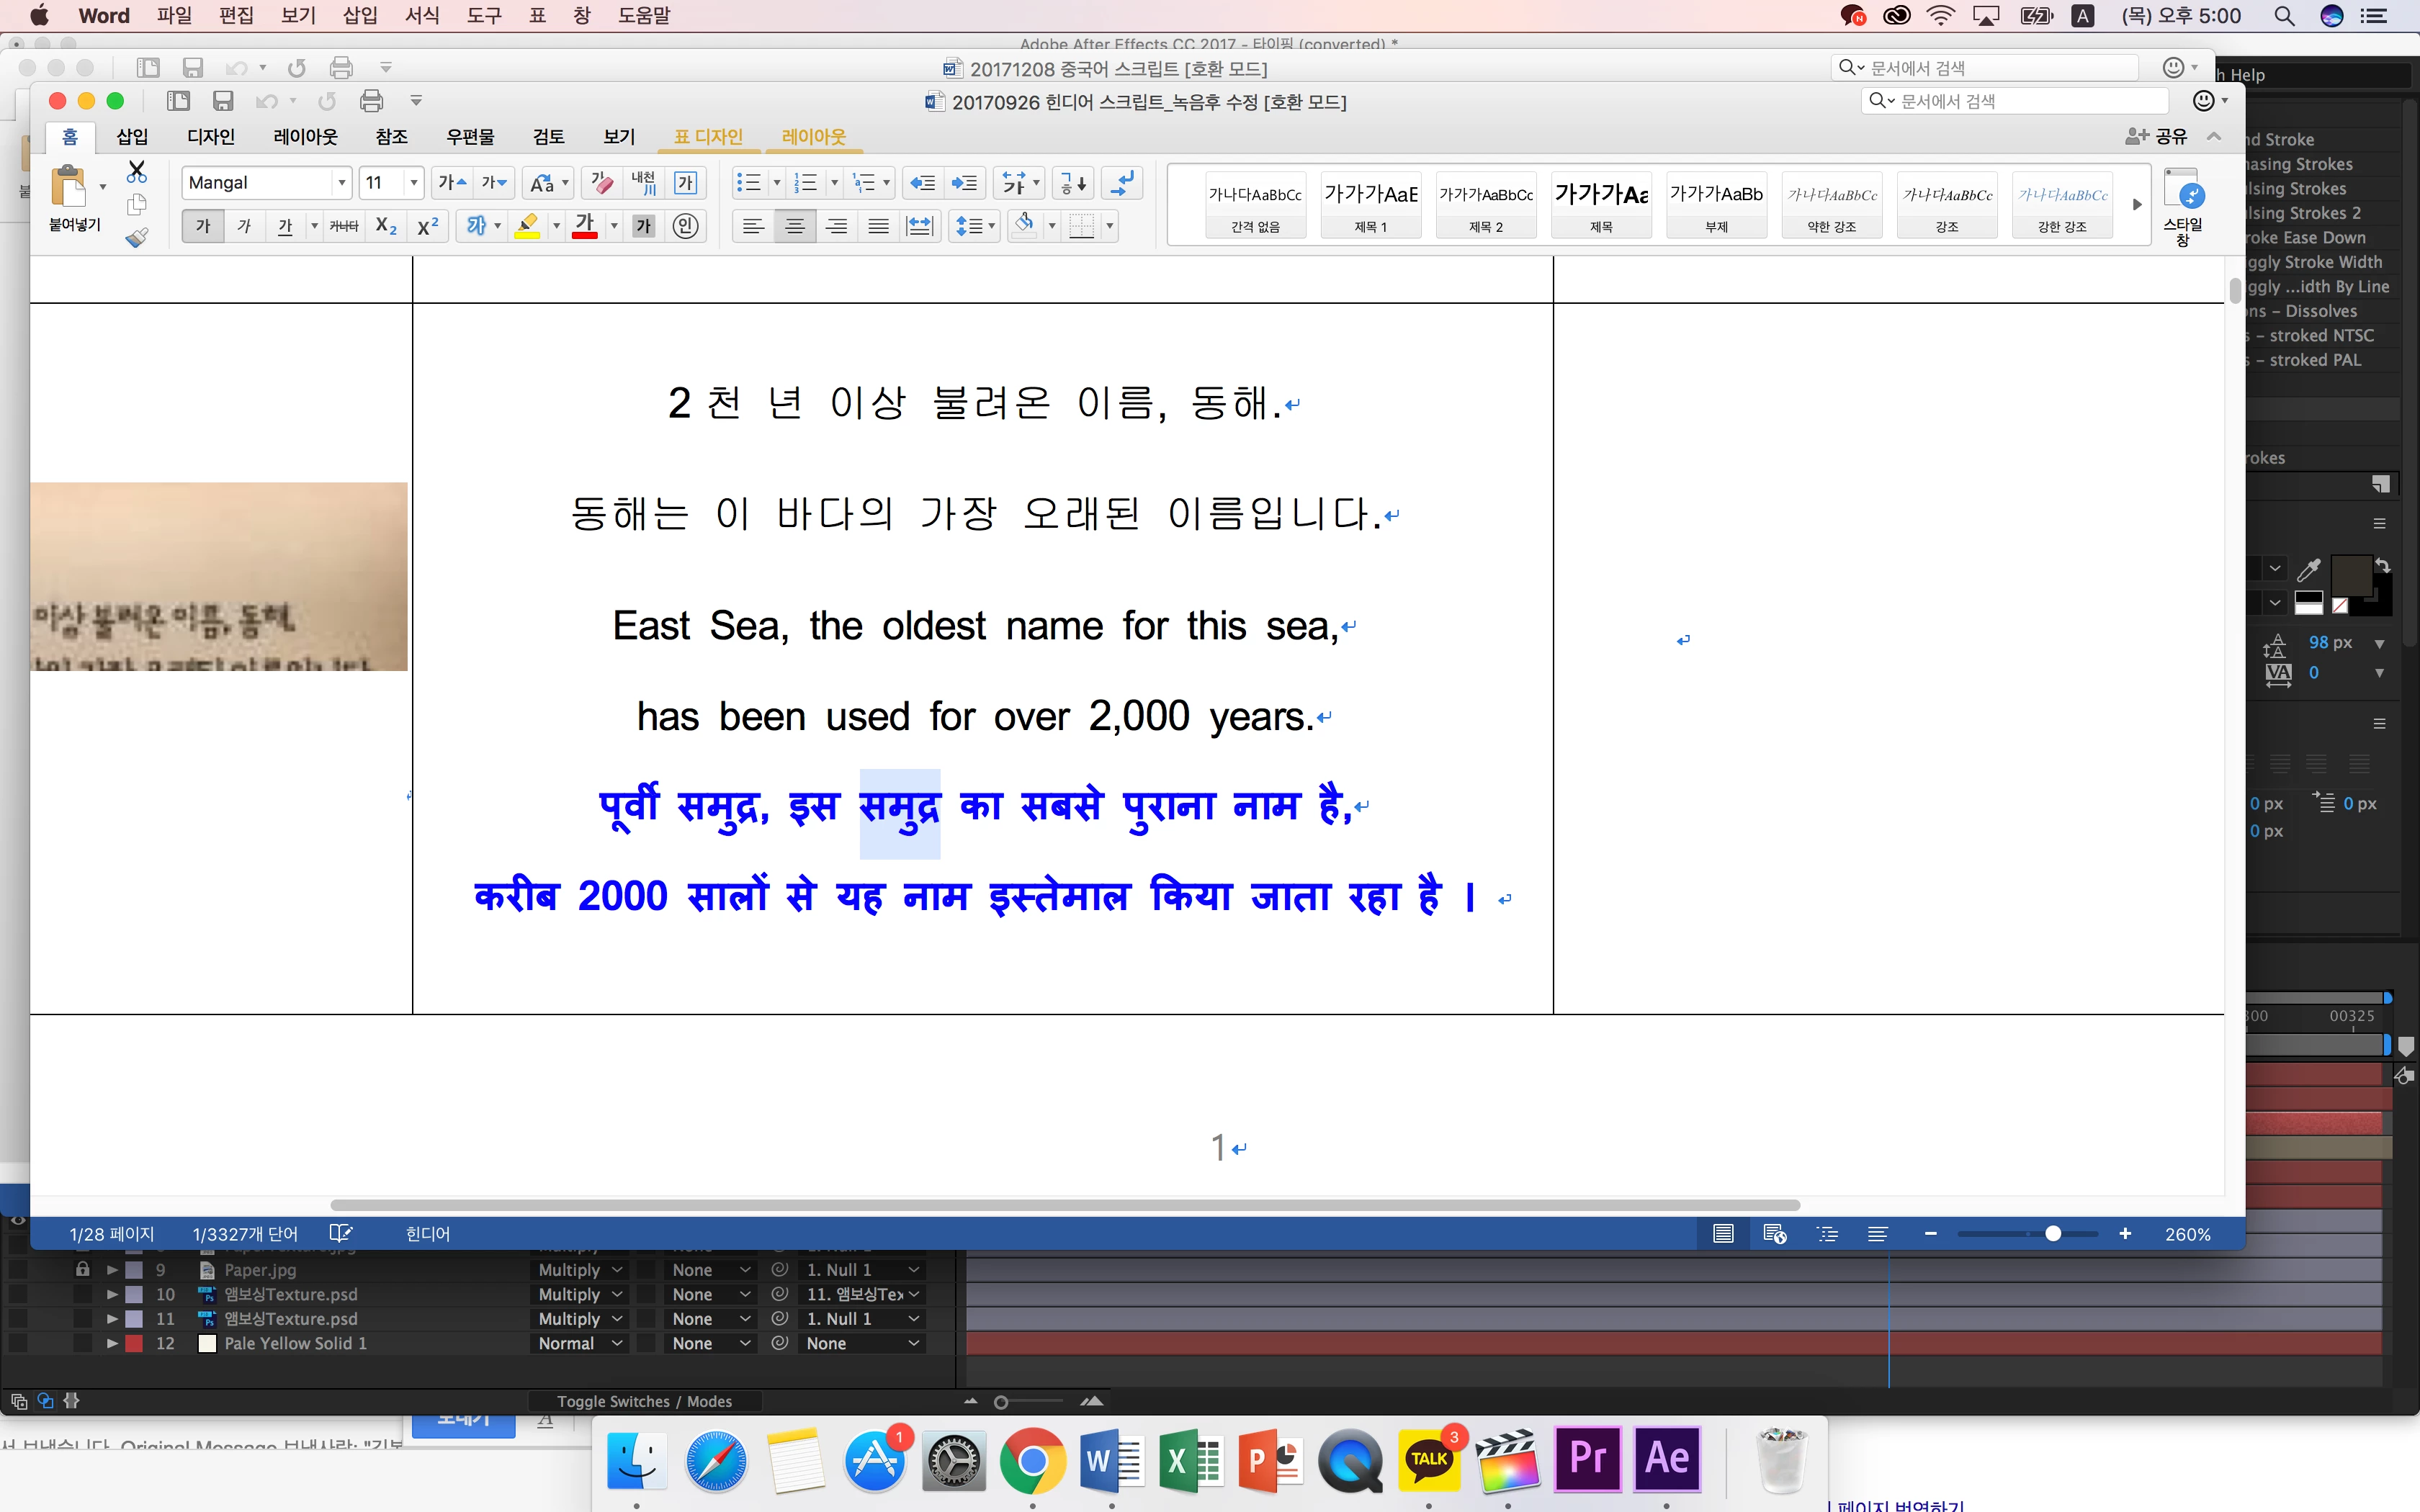Toggle bold formatting
2420x1512 pixels.
203,226
